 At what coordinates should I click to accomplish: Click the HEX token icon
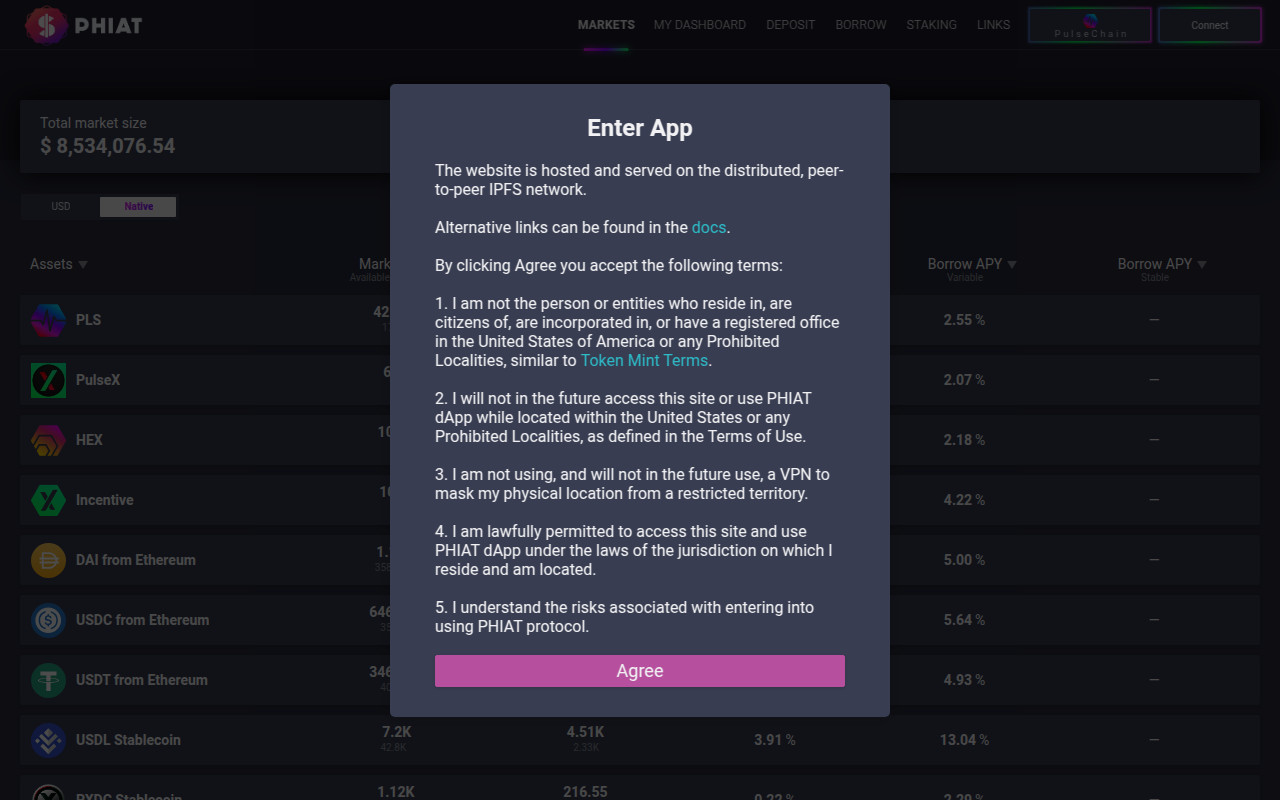48,440
